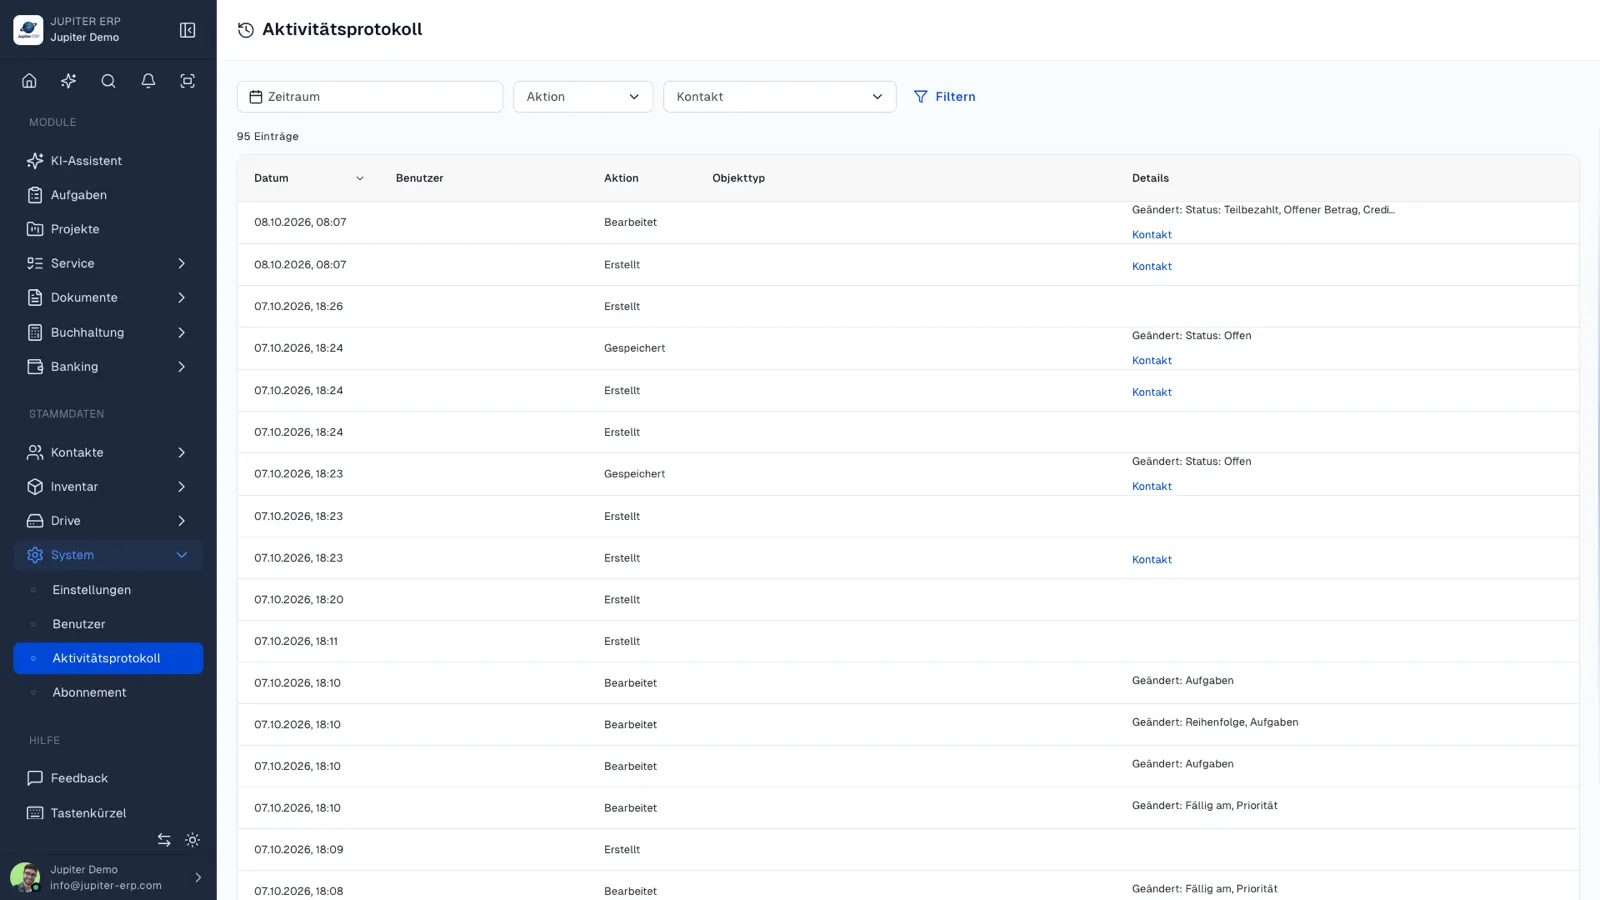
Task: Open notifications bell icon
Action: [148, 81]
